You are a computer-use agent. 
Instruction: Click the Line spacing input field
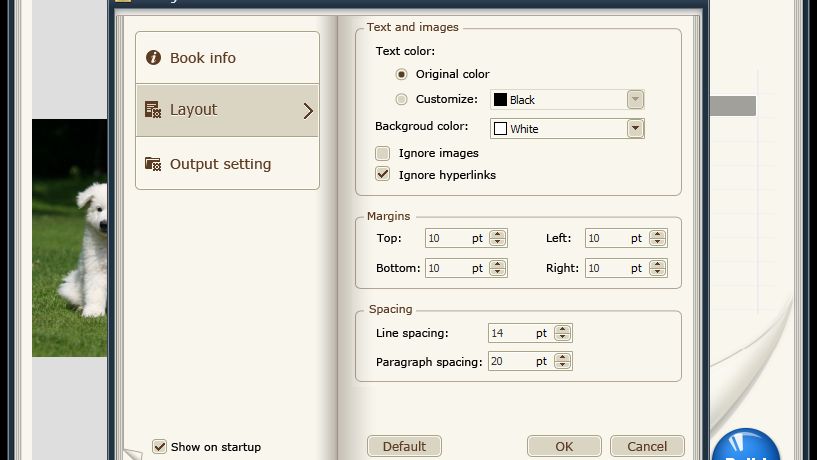tap(521, 333)
